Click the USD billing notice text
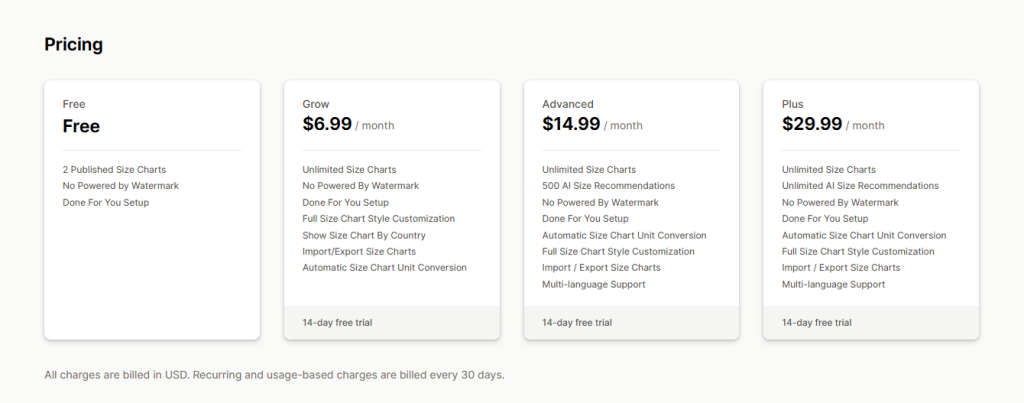1024x403 pixels. click(274, 375)
